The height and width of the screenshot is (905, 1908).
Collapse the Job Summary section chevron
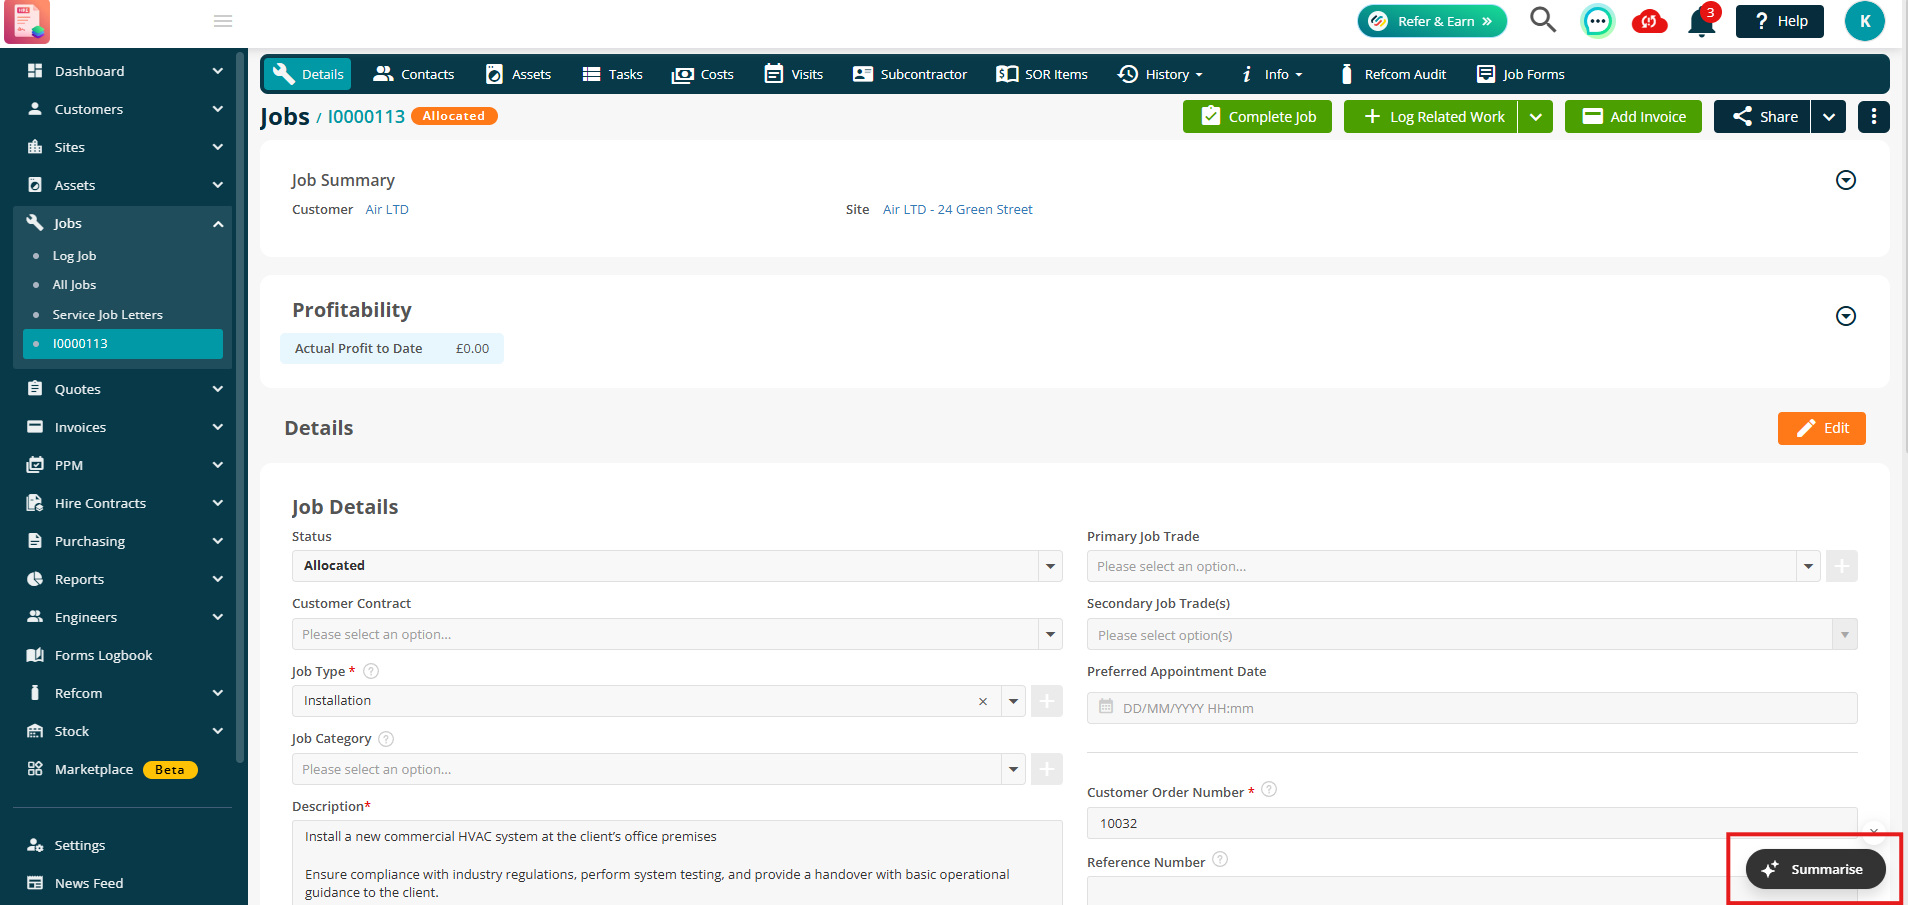click(1846, 180)
